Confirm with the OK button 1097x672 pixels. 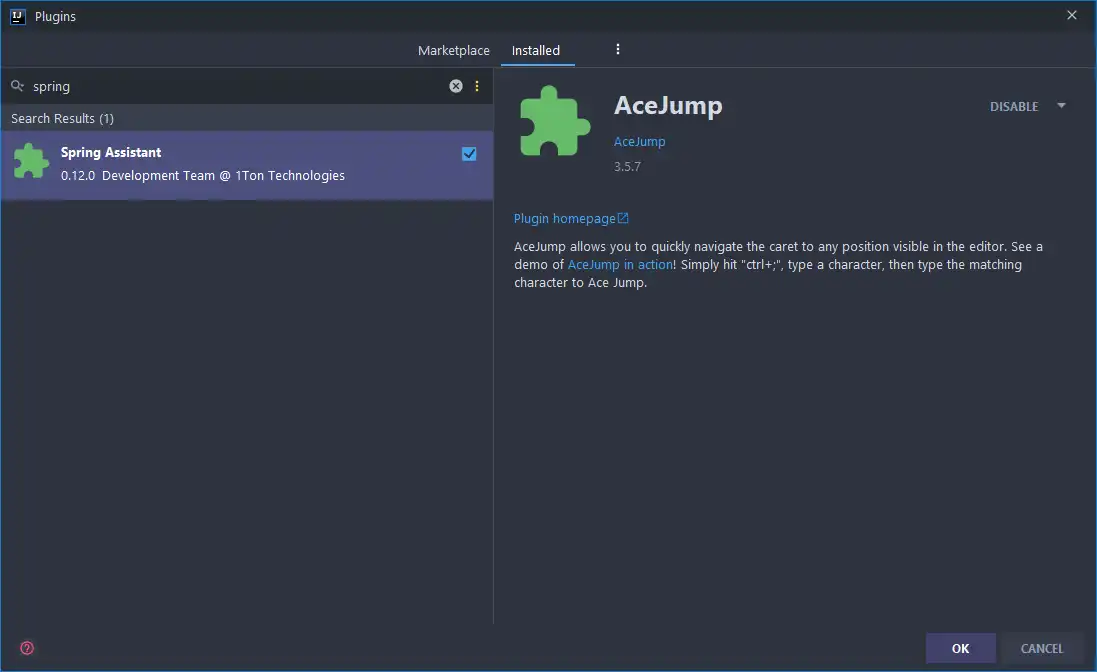coord(960,648)
